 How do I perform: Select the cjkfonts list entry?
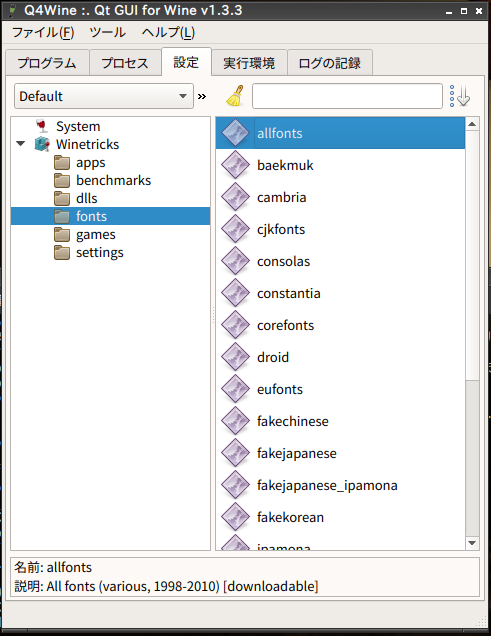coord(341,229)
